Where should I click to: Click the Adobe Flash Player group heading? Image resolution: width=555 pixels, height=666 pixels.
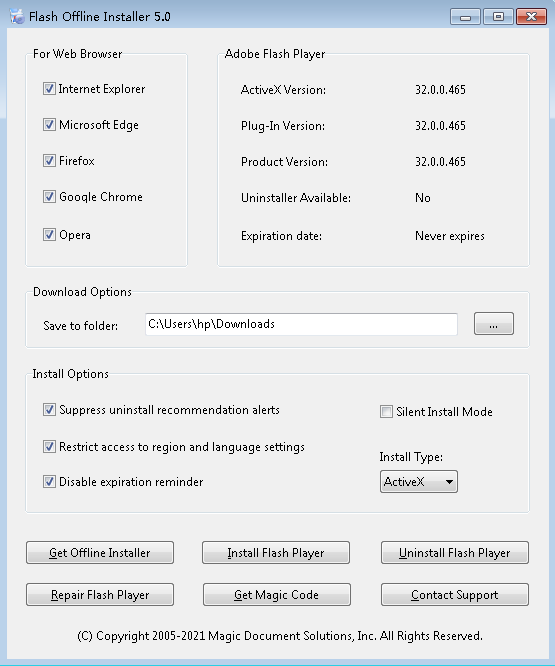click(x=275, y=54)
